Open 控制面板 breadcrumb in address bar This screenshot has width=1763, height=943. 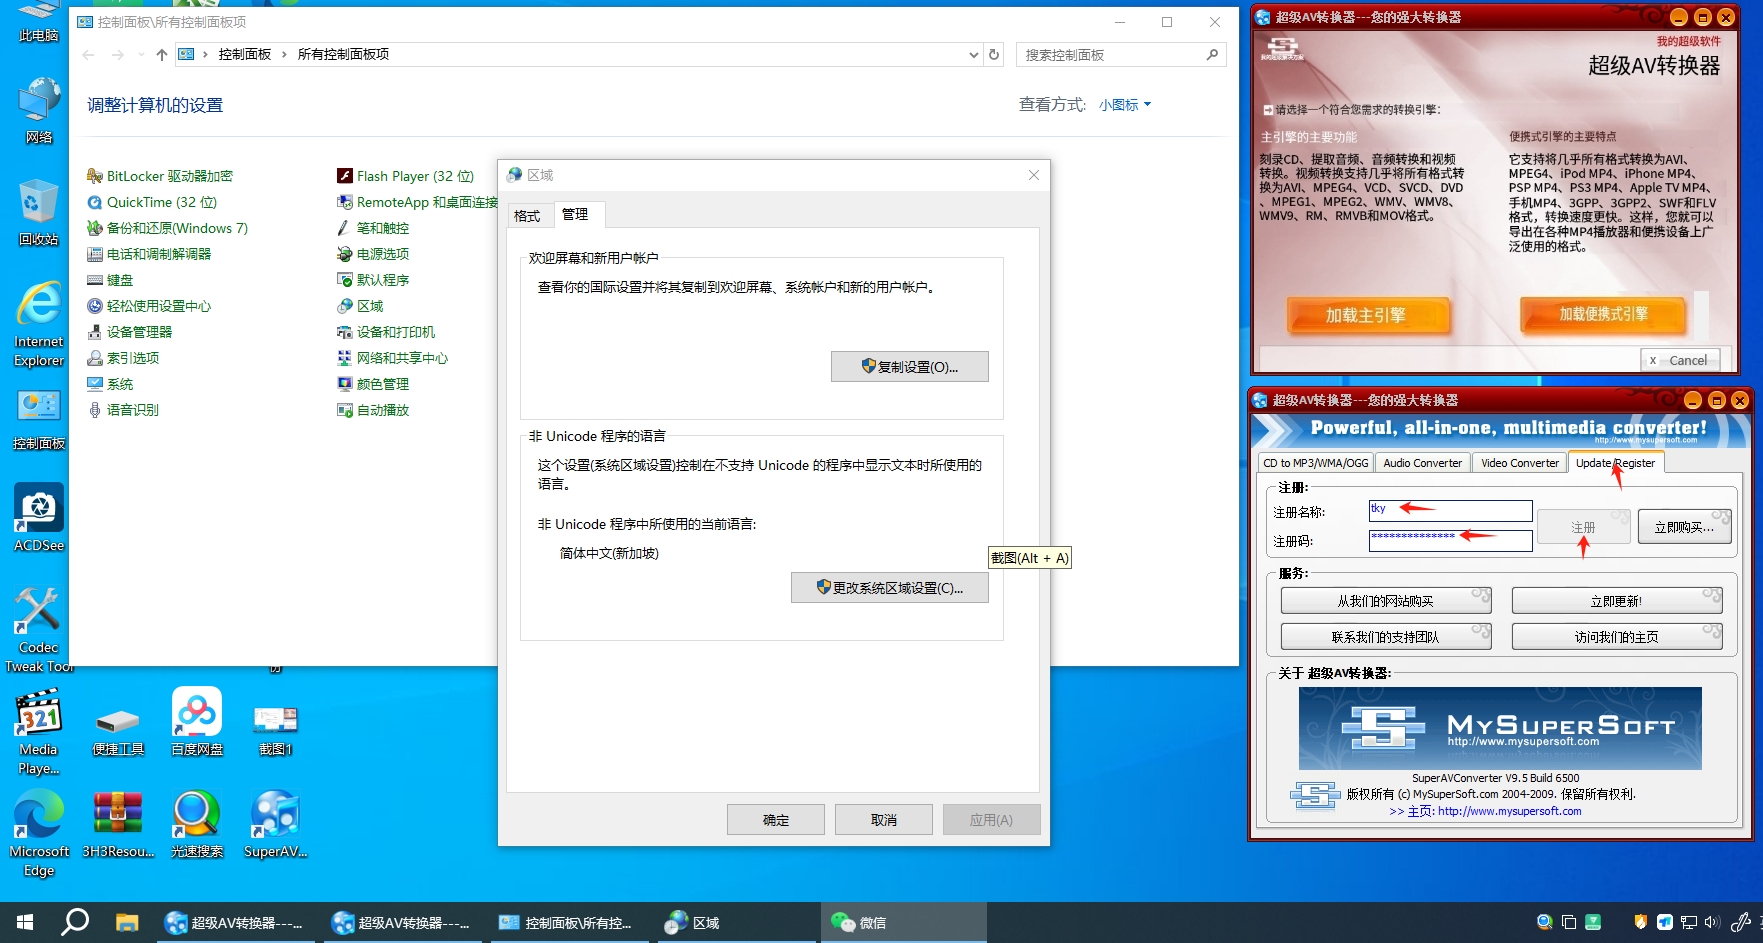point(244,54)
